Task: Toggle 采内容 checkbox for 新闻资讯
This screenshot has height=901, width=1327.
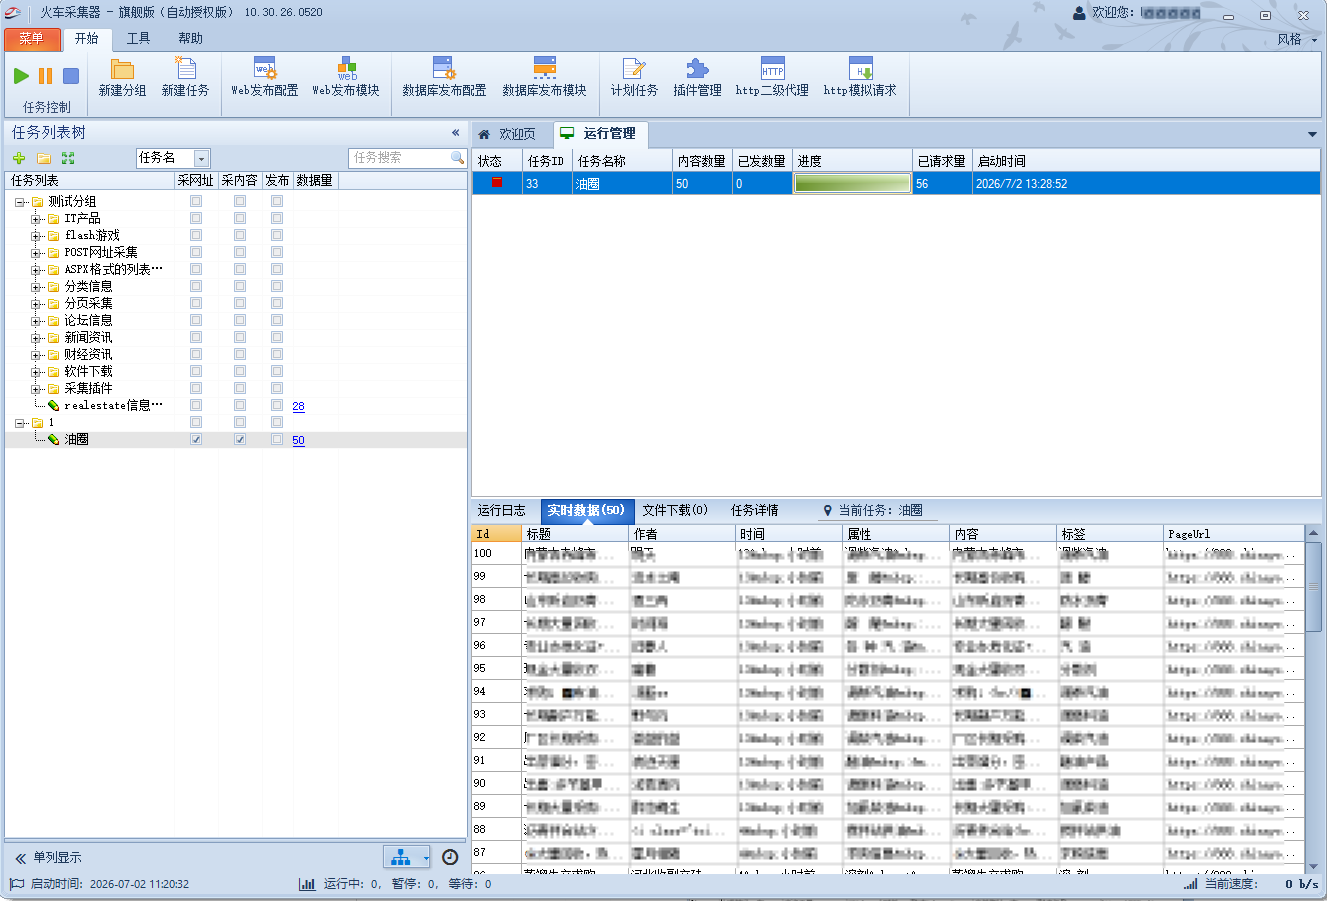Action: pos(240,337)
